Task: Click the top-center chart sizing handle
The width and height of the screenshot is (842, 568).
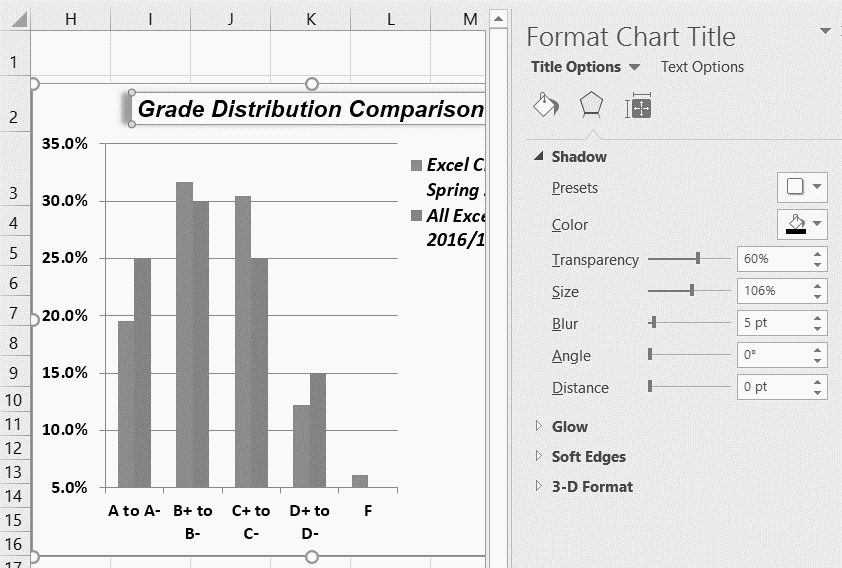Action: [311, 84]
